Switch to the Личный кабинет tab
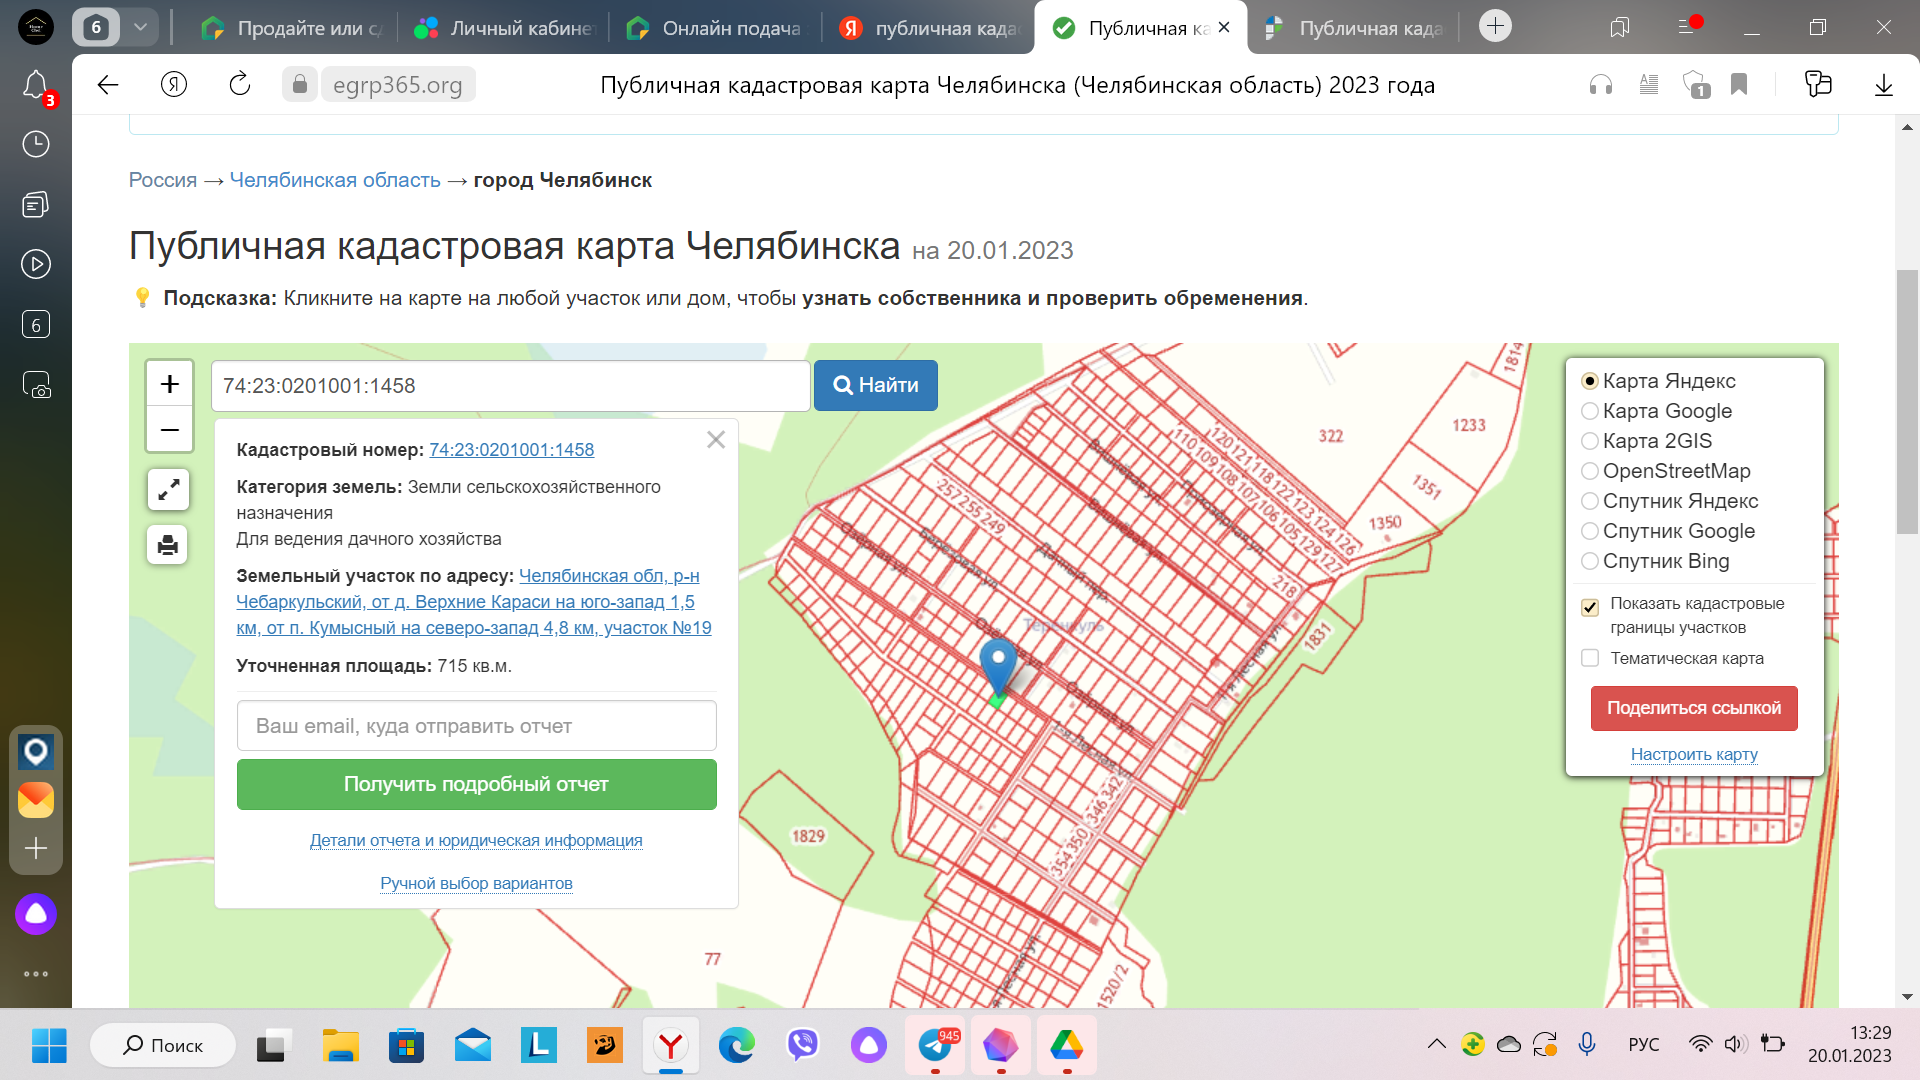 (x=505, y=28)
